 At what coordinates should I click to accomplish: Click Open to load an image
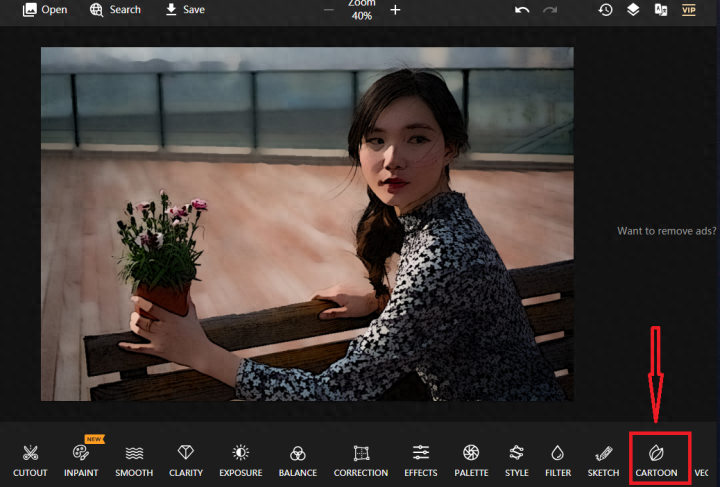45,10
